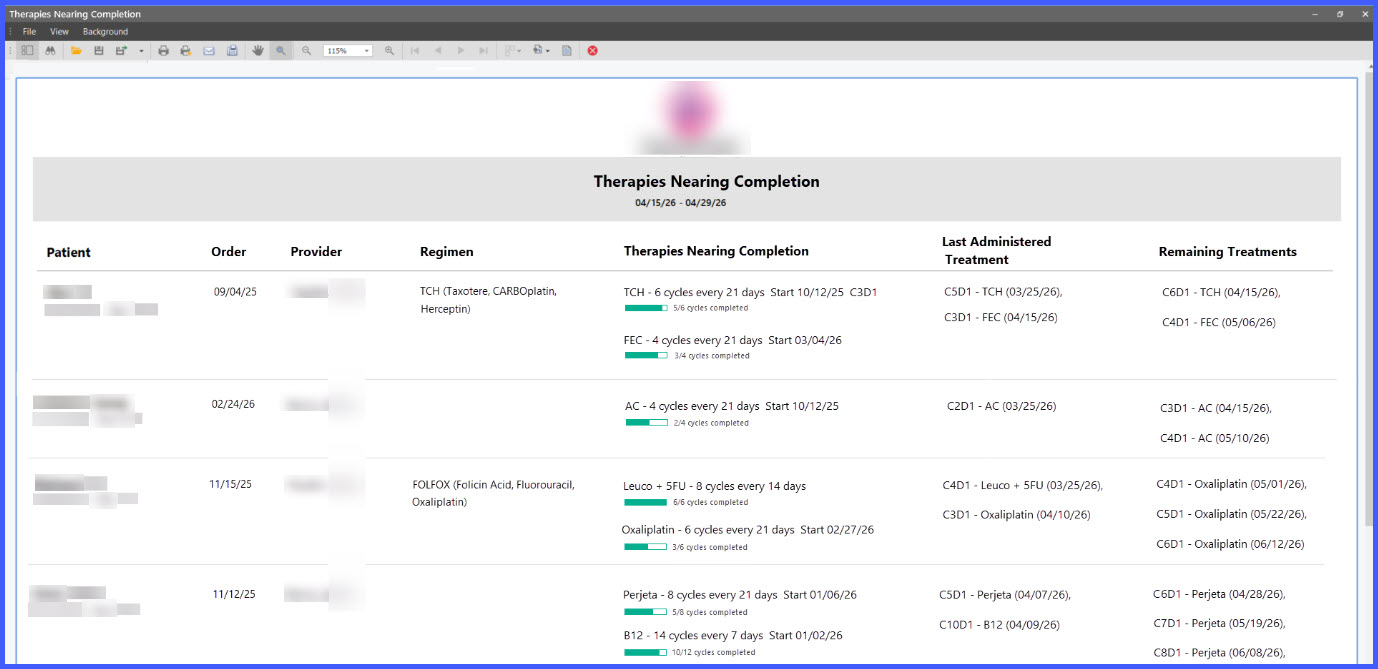Select the hand pan tool
Screen dimensions: 1378x669
(258, 50)
